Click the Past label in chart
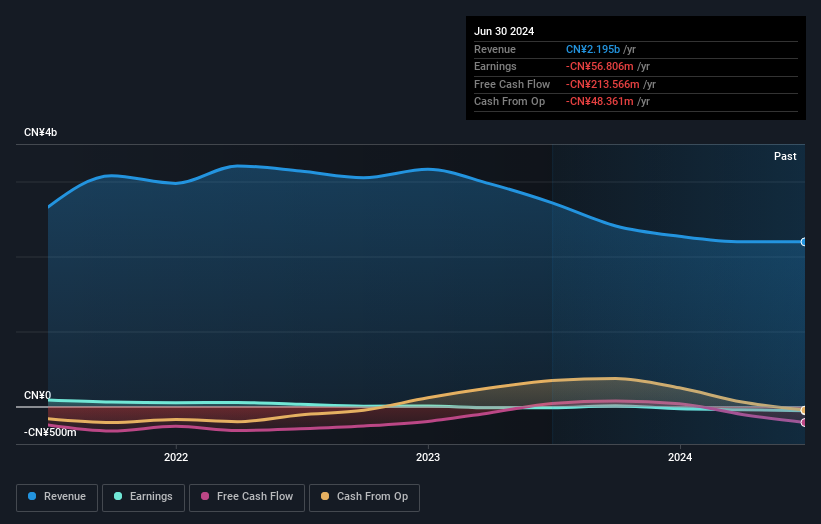The width and height of the screenshot is (821, 524). pos(785,156)
